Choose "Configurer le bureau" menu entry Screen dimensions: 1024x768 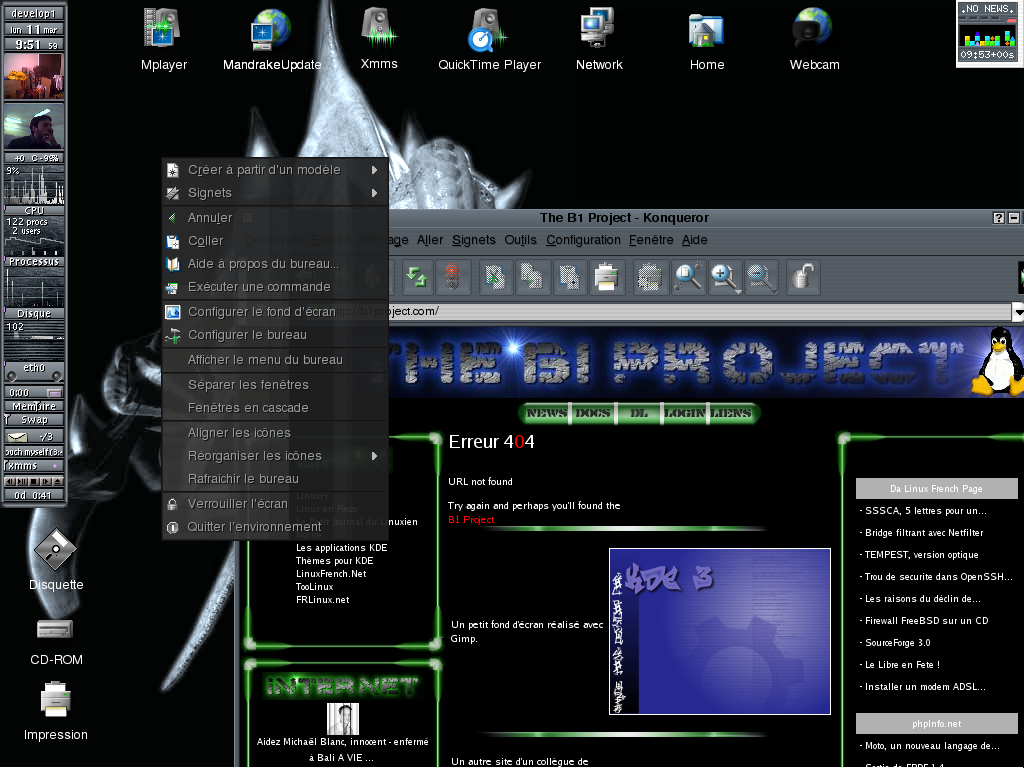[275, 335]
